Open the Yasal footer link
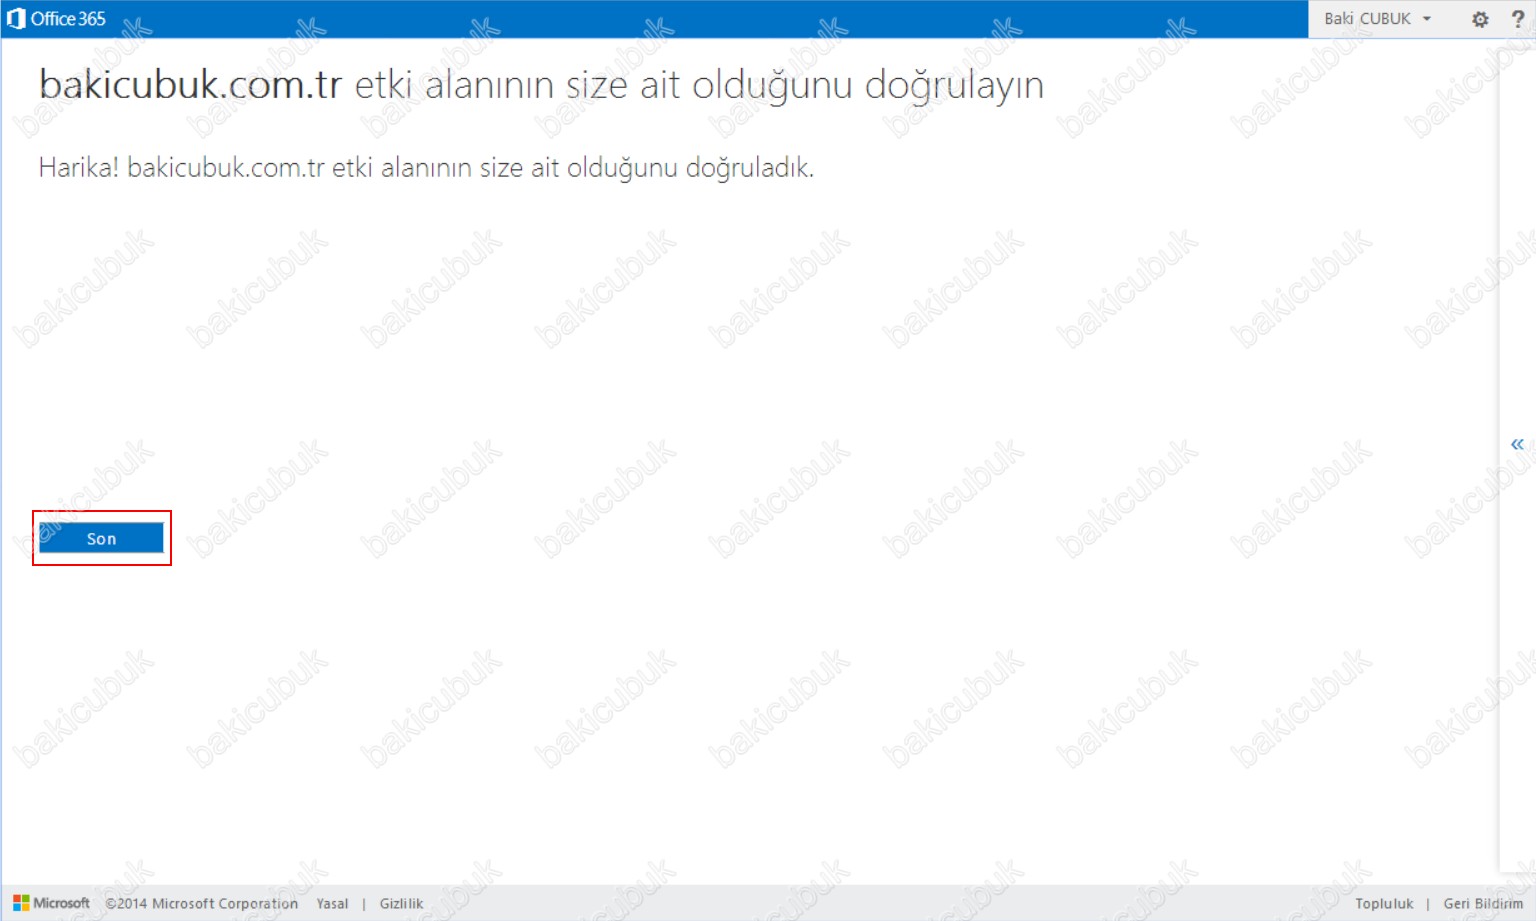The height and width of the screenshot is (921, 1536). (332, 903)
